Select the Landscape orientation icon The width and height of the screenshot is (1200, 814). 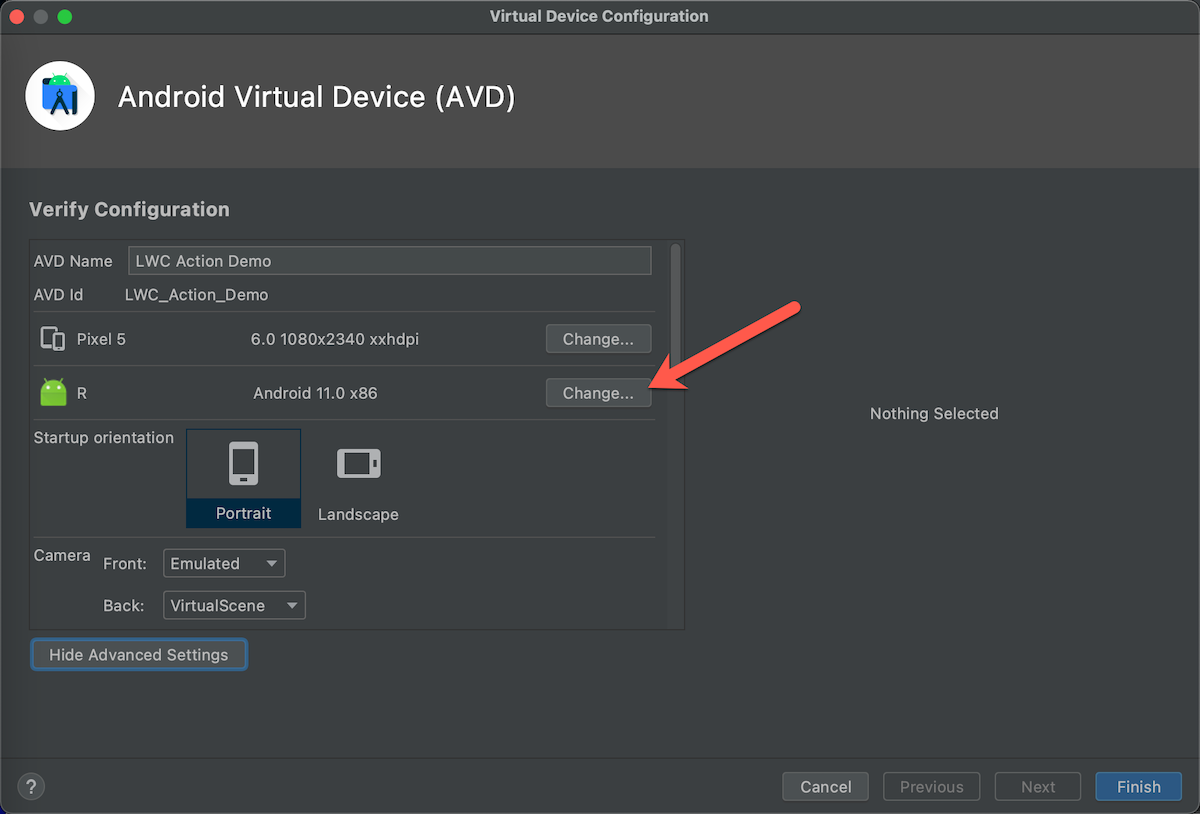[x=358, y=462]
